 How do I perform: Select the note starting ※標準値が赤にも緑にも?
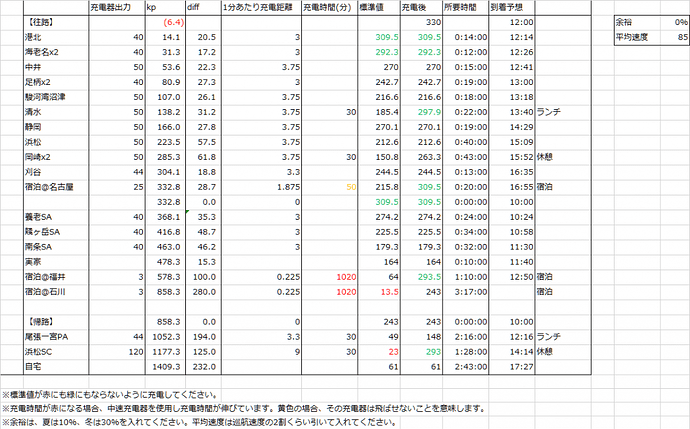(110, 394)
